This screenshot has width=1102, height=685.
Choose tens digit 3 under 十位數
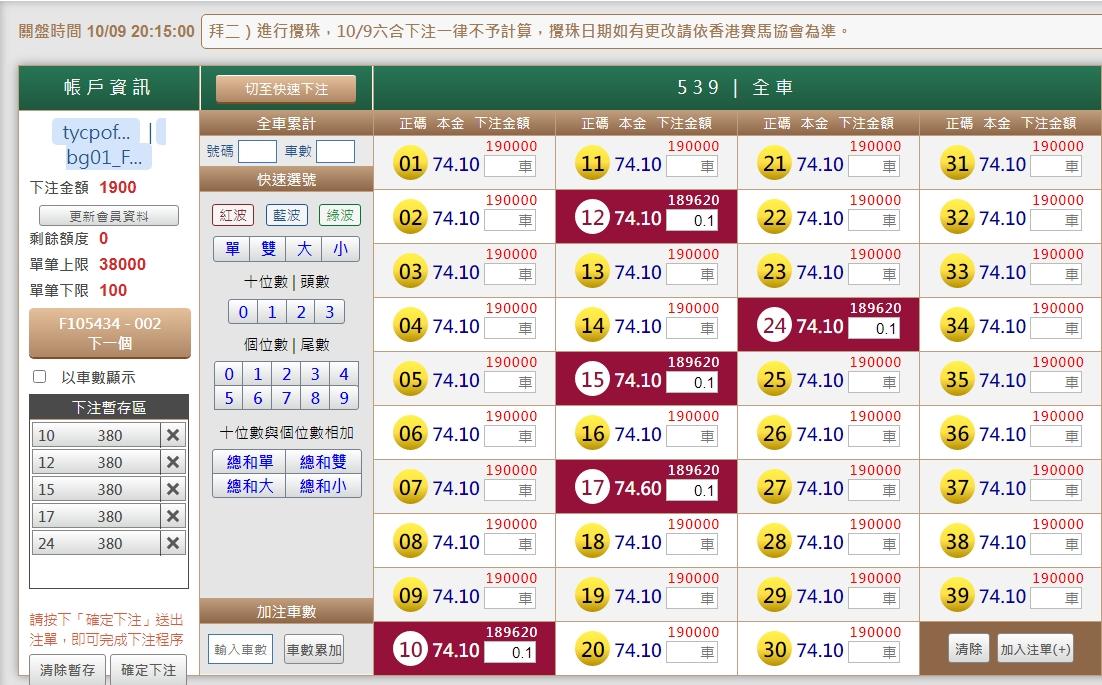pos(330,312)
